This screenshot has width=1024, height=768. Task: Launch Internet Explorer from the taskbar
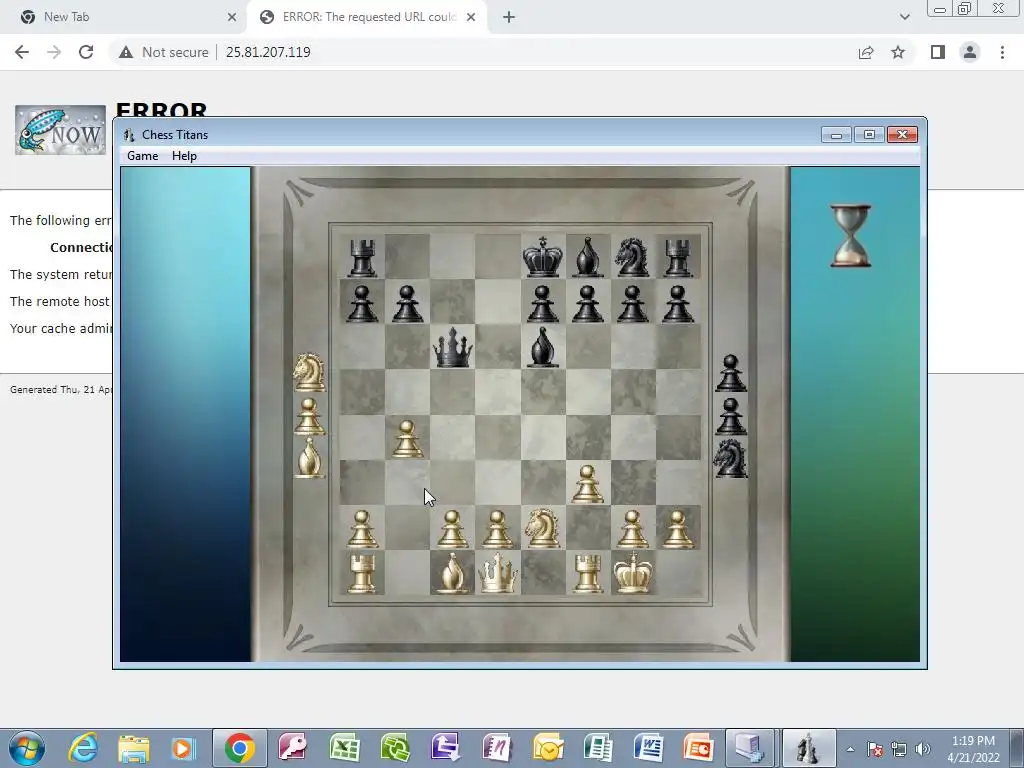84,748
